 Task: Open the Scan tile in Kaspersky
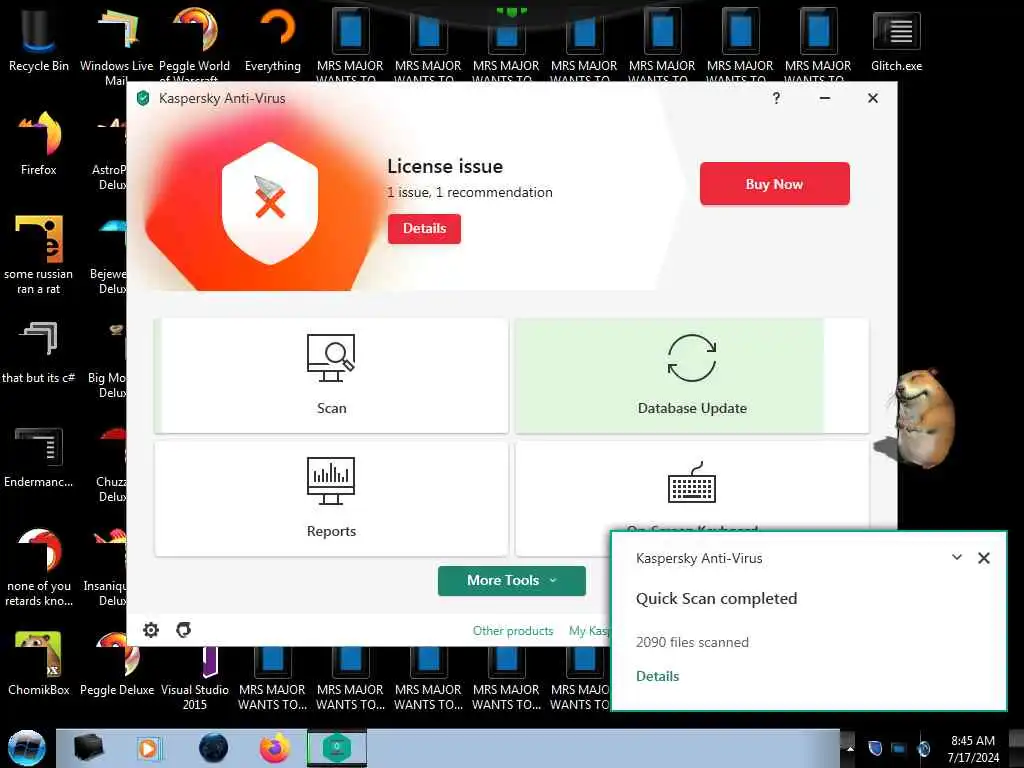(331, 376)
